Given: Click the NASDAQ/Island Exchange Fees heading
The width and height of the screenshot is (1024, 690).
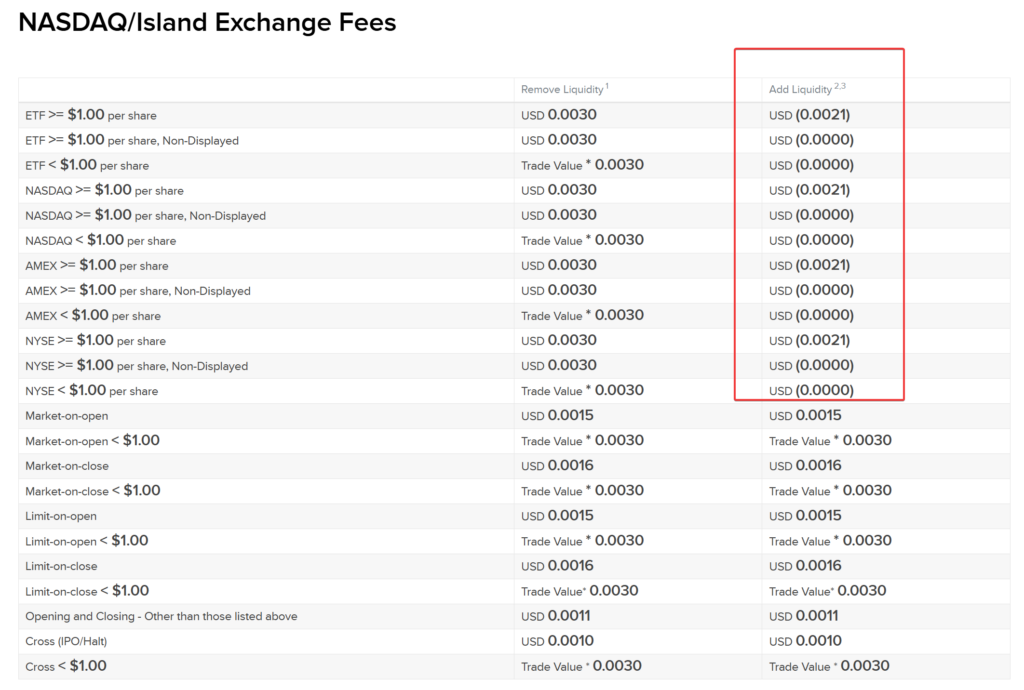Looking at the screenshot, I should click(x=207, y=22).
